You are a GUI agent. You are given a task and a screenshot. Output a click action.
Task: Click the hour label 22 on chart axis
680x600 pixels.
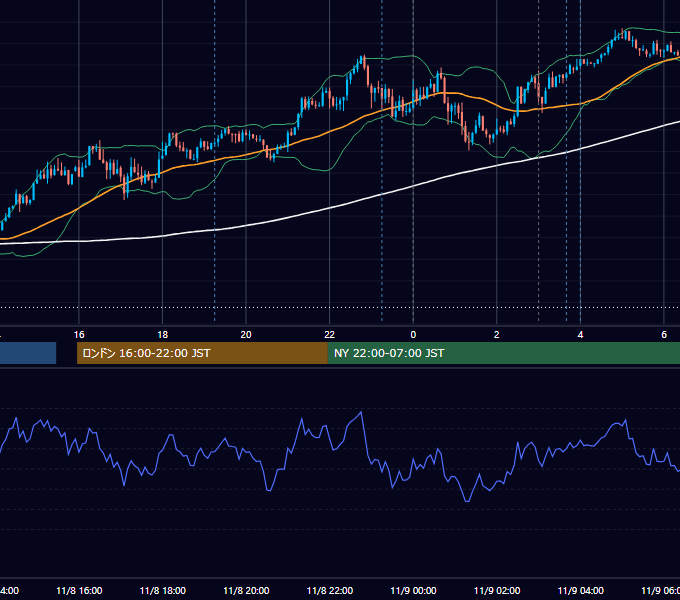(330, 335)
